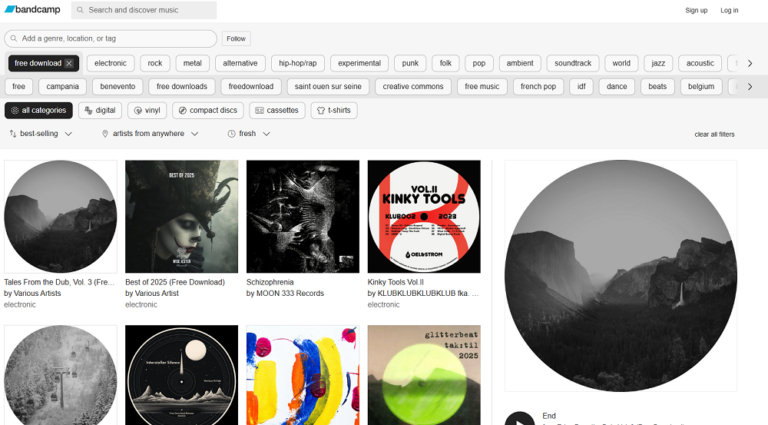Select the rock genre tag
The image size is (768, 425).
[155, 63]
